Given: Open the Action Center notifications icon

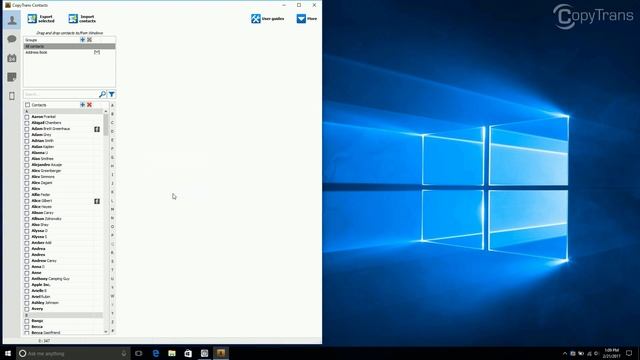Looking at the screenshot, I should pos(629,353).
